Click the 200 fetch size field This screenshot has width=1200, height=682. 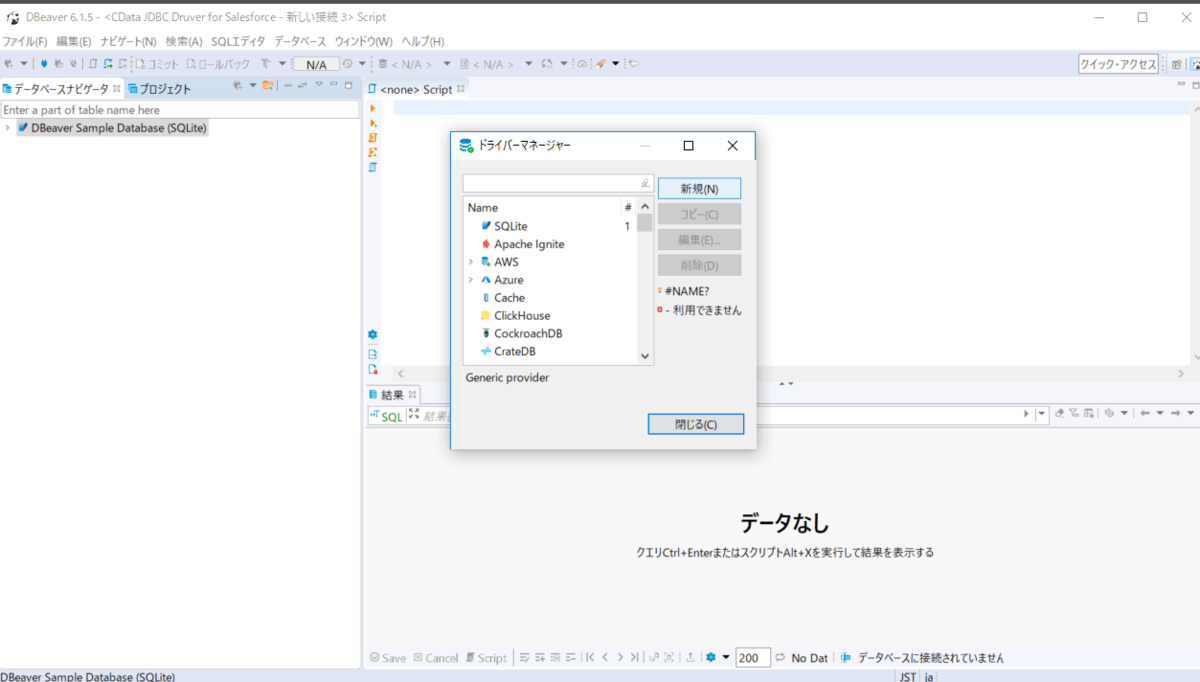(753, 657)
